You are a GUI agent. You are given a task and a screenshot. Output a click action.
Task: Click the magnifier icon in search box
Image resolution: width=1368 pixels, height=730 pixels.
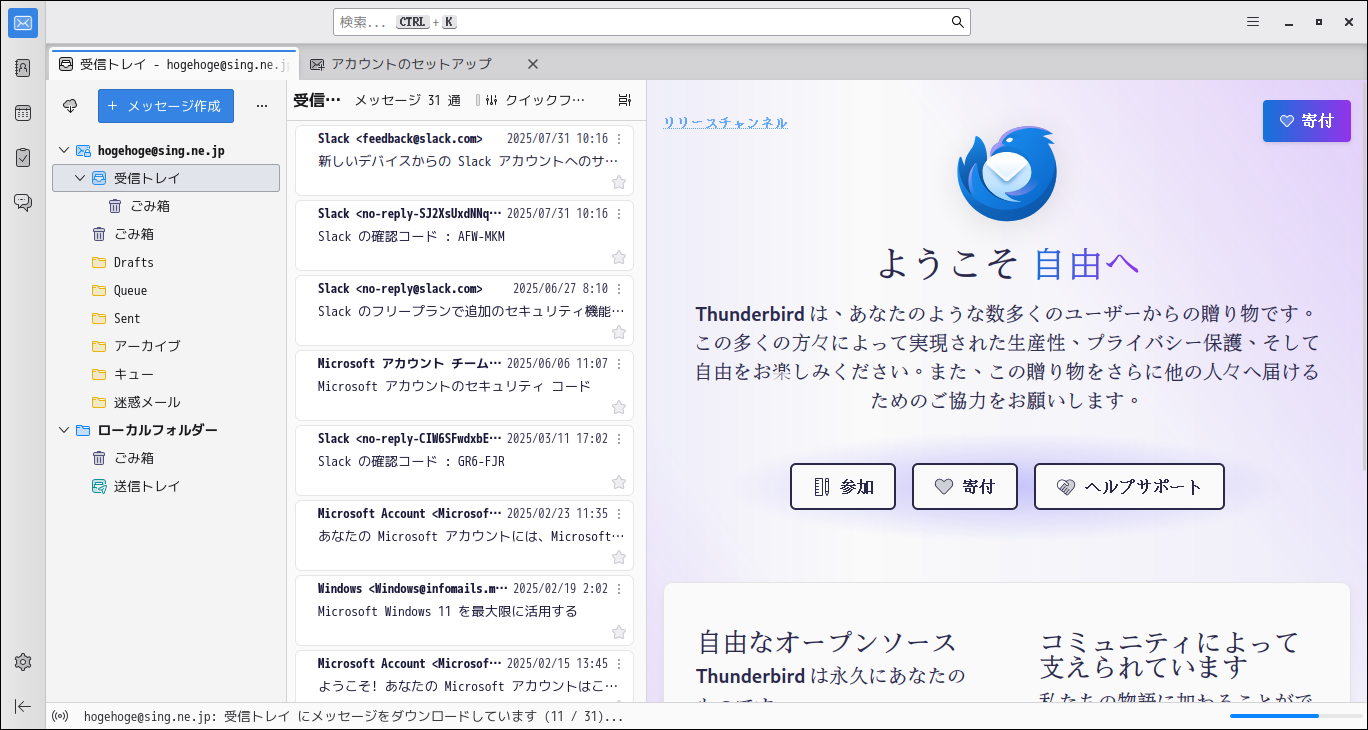click(x=957, y=22)
